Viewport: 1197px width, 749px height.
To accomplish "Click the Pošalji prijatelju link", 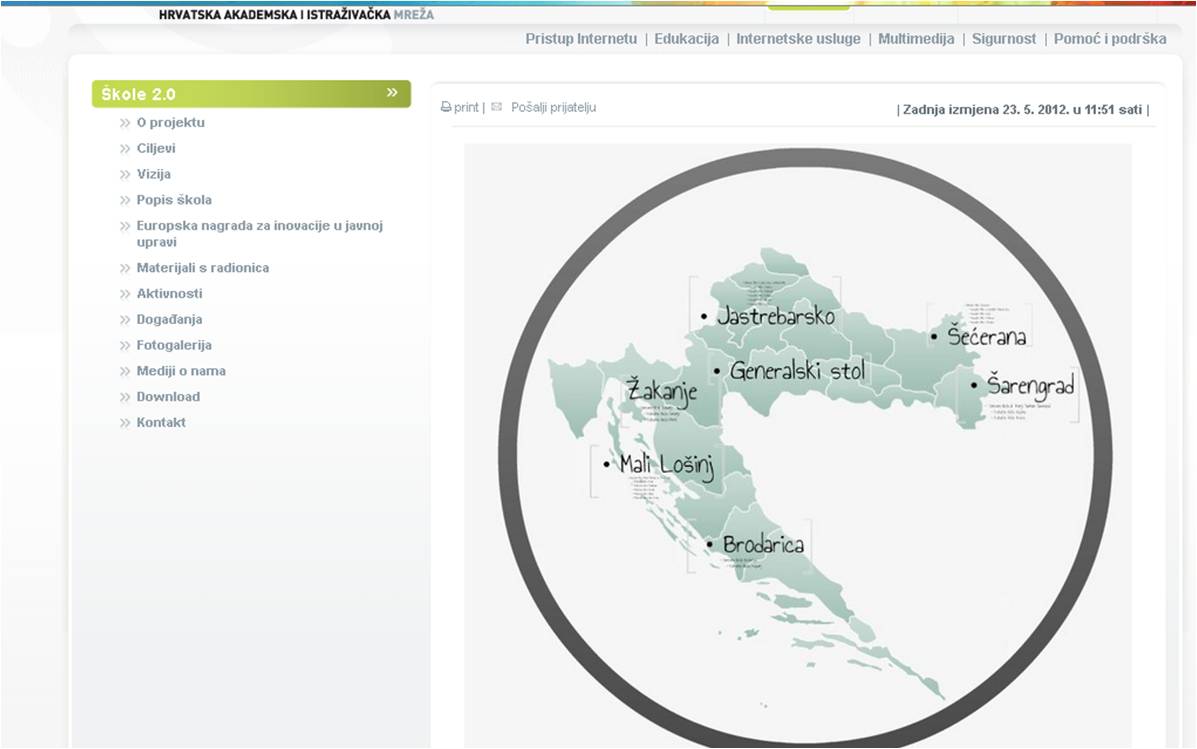I will coord(553,108).
